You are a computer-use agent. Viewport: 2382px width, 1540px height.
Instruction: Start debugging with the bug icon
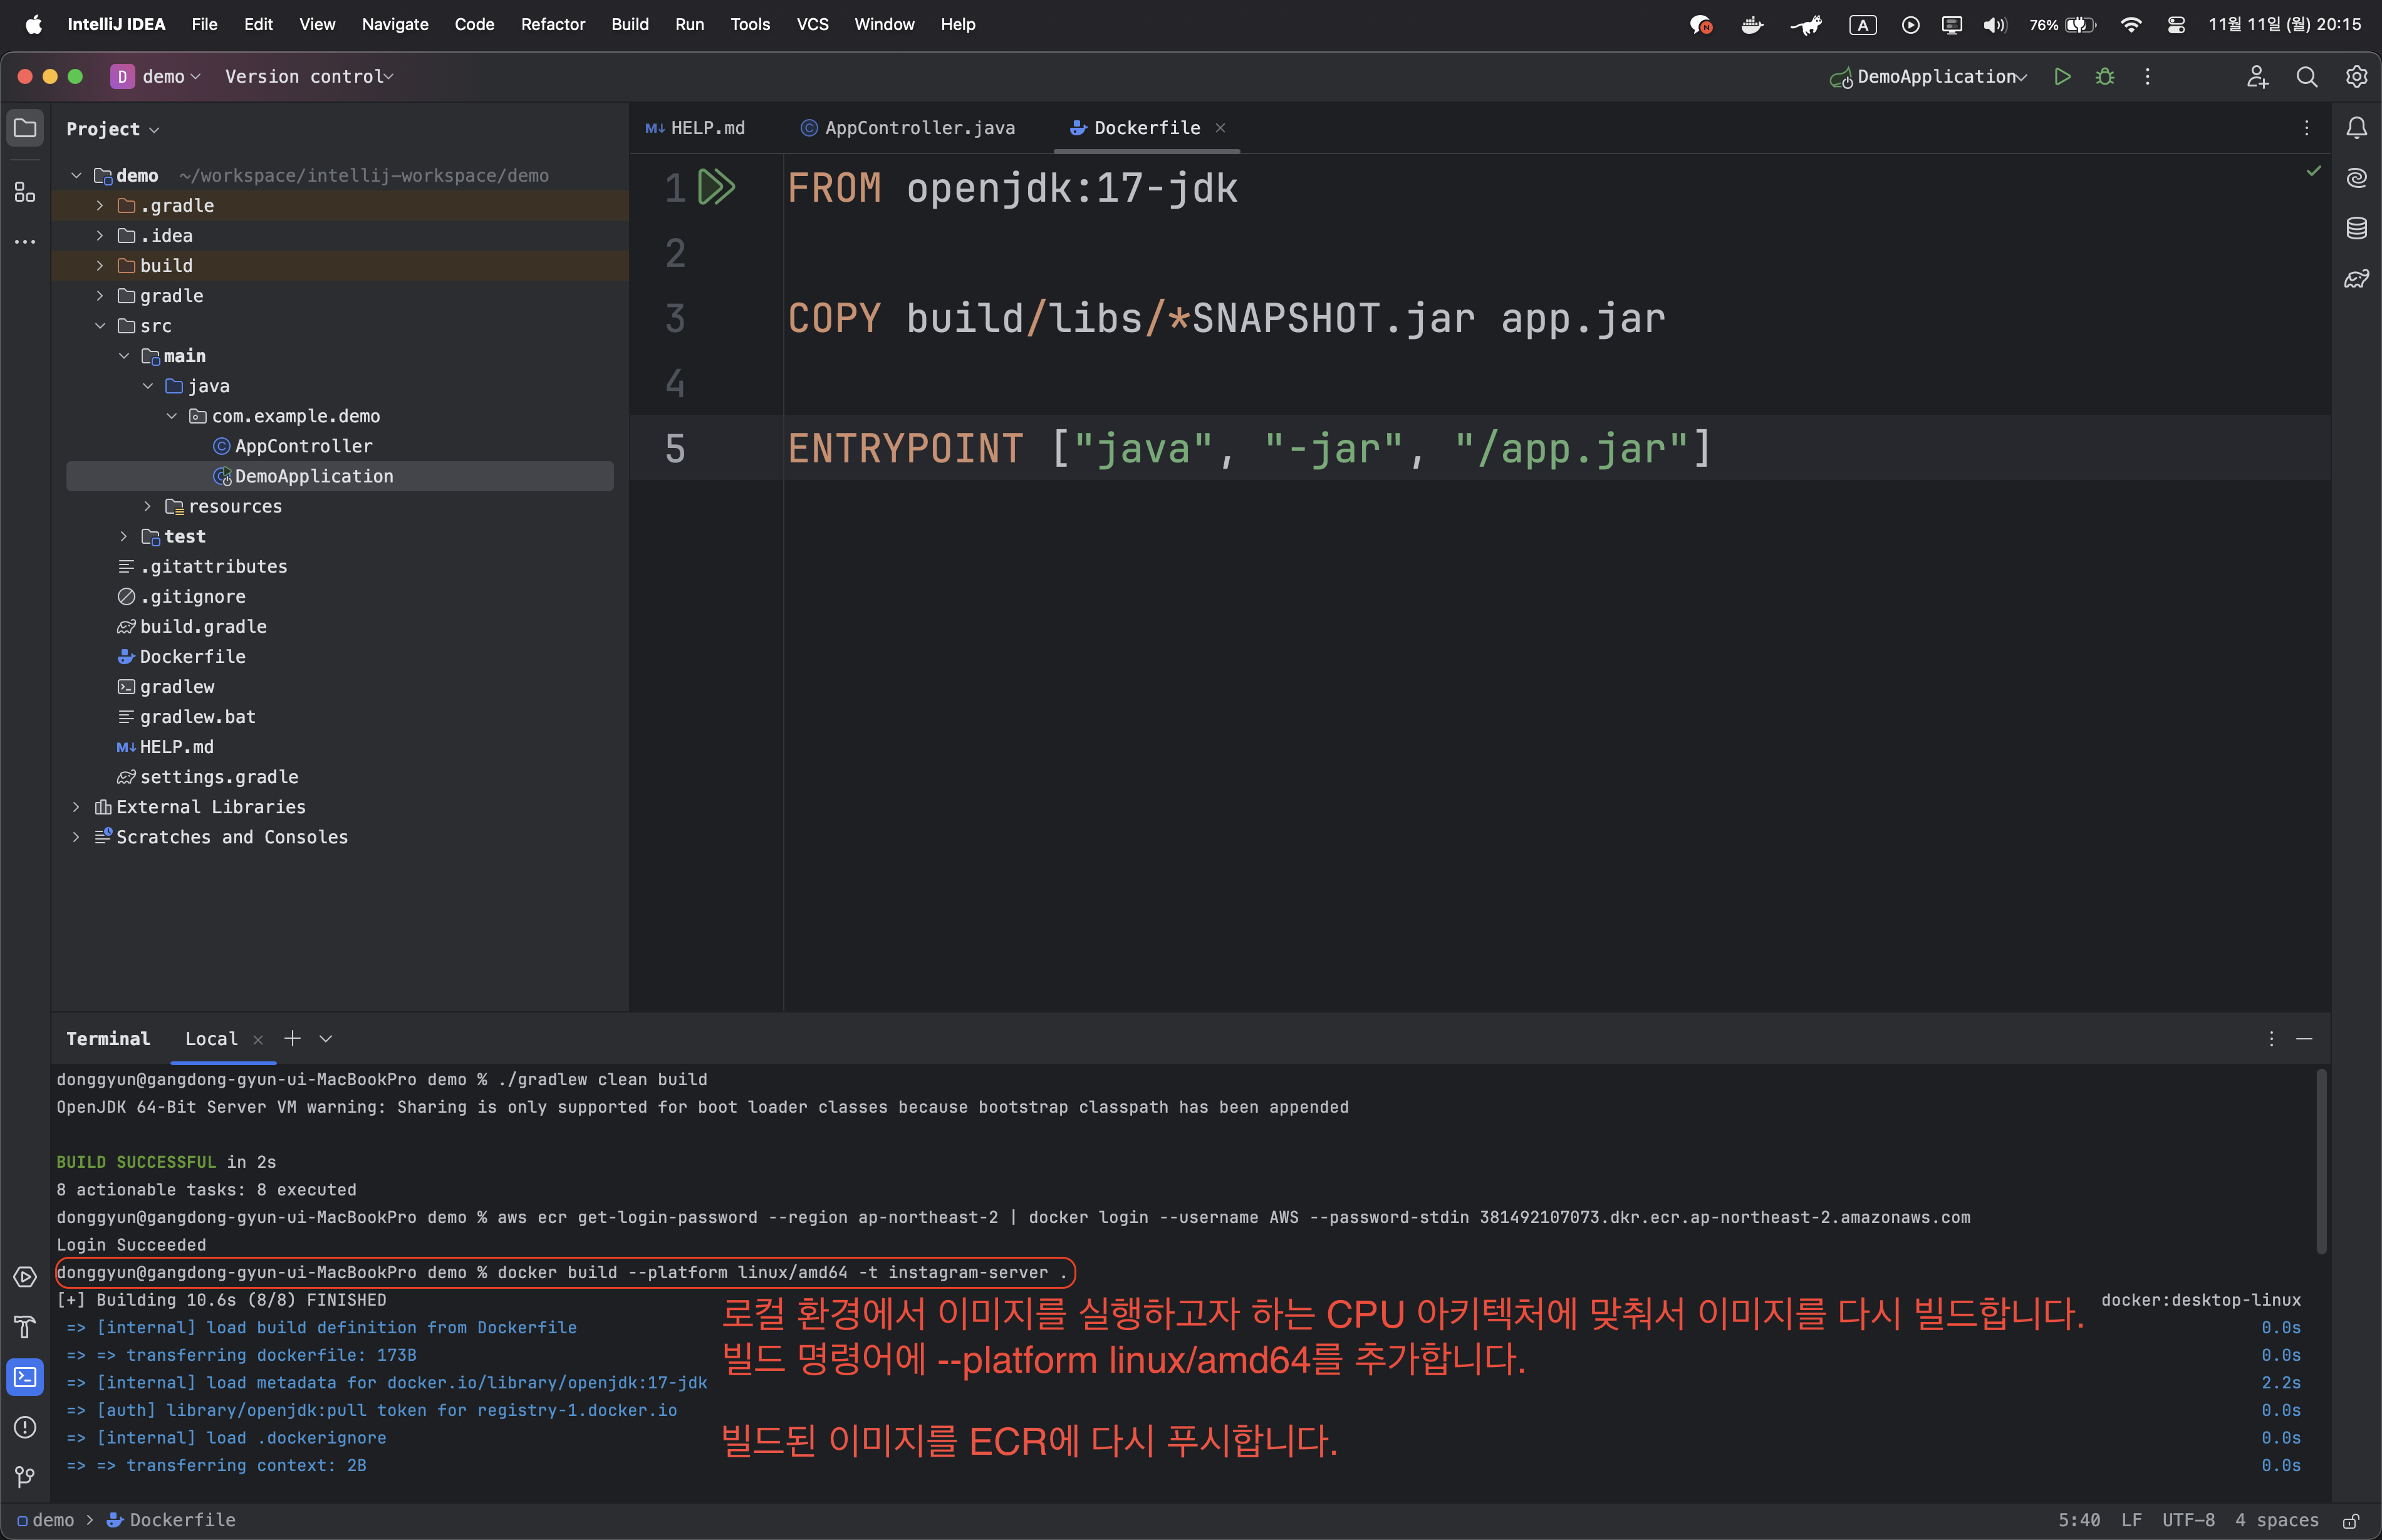tap(2104, 77)
